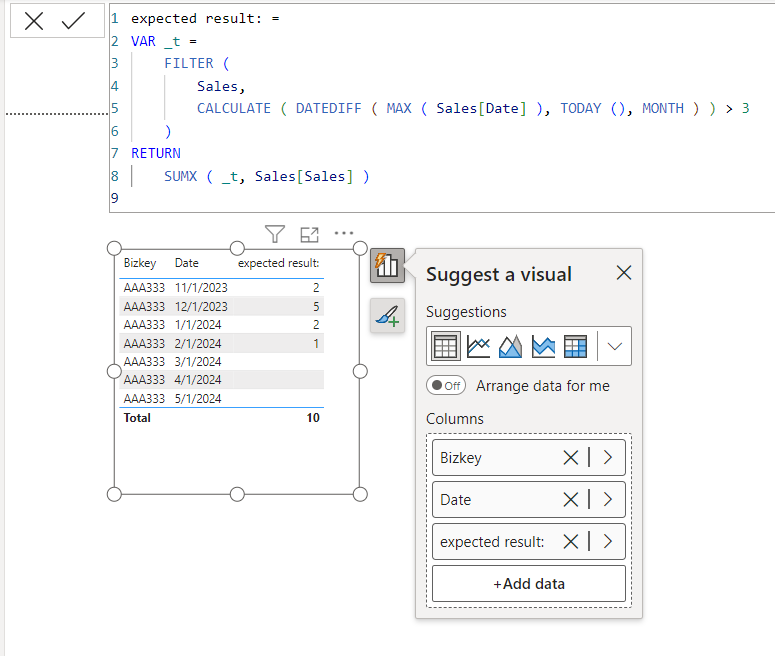
Task: Click the expected result: field pill name
Action: [x=492, y=542]
